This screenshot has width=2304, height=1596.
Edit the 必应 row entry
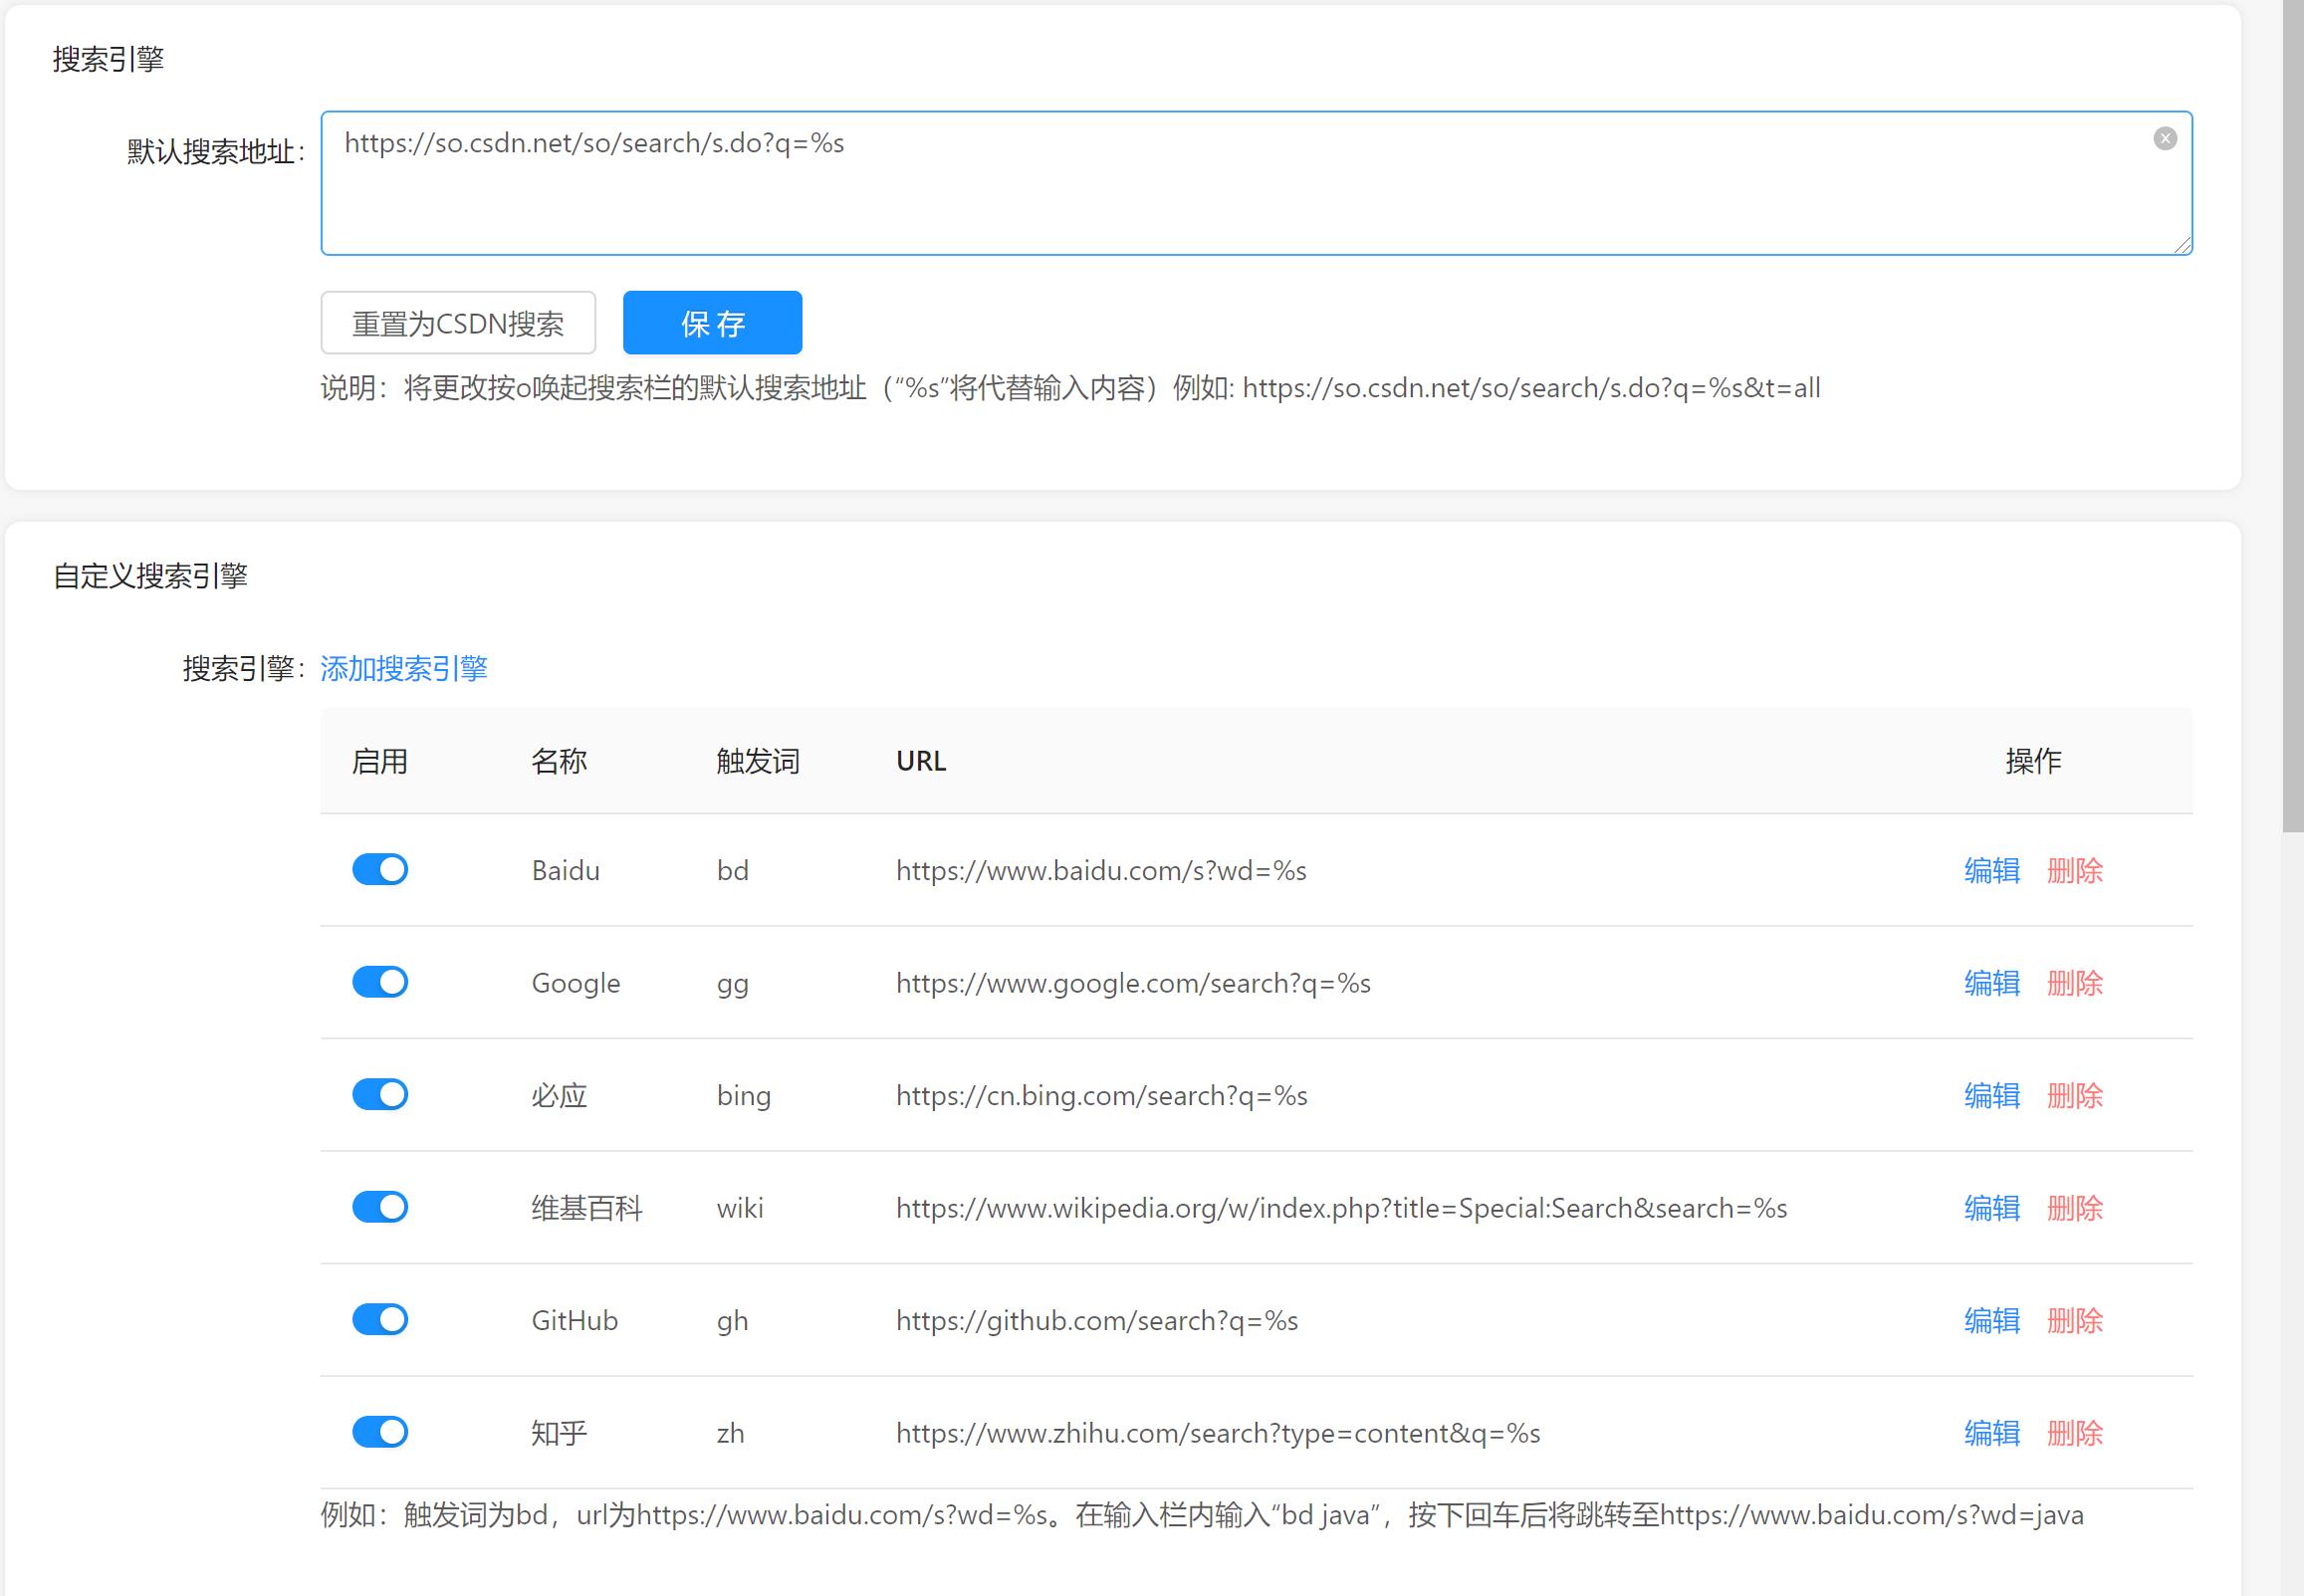1992,1095
